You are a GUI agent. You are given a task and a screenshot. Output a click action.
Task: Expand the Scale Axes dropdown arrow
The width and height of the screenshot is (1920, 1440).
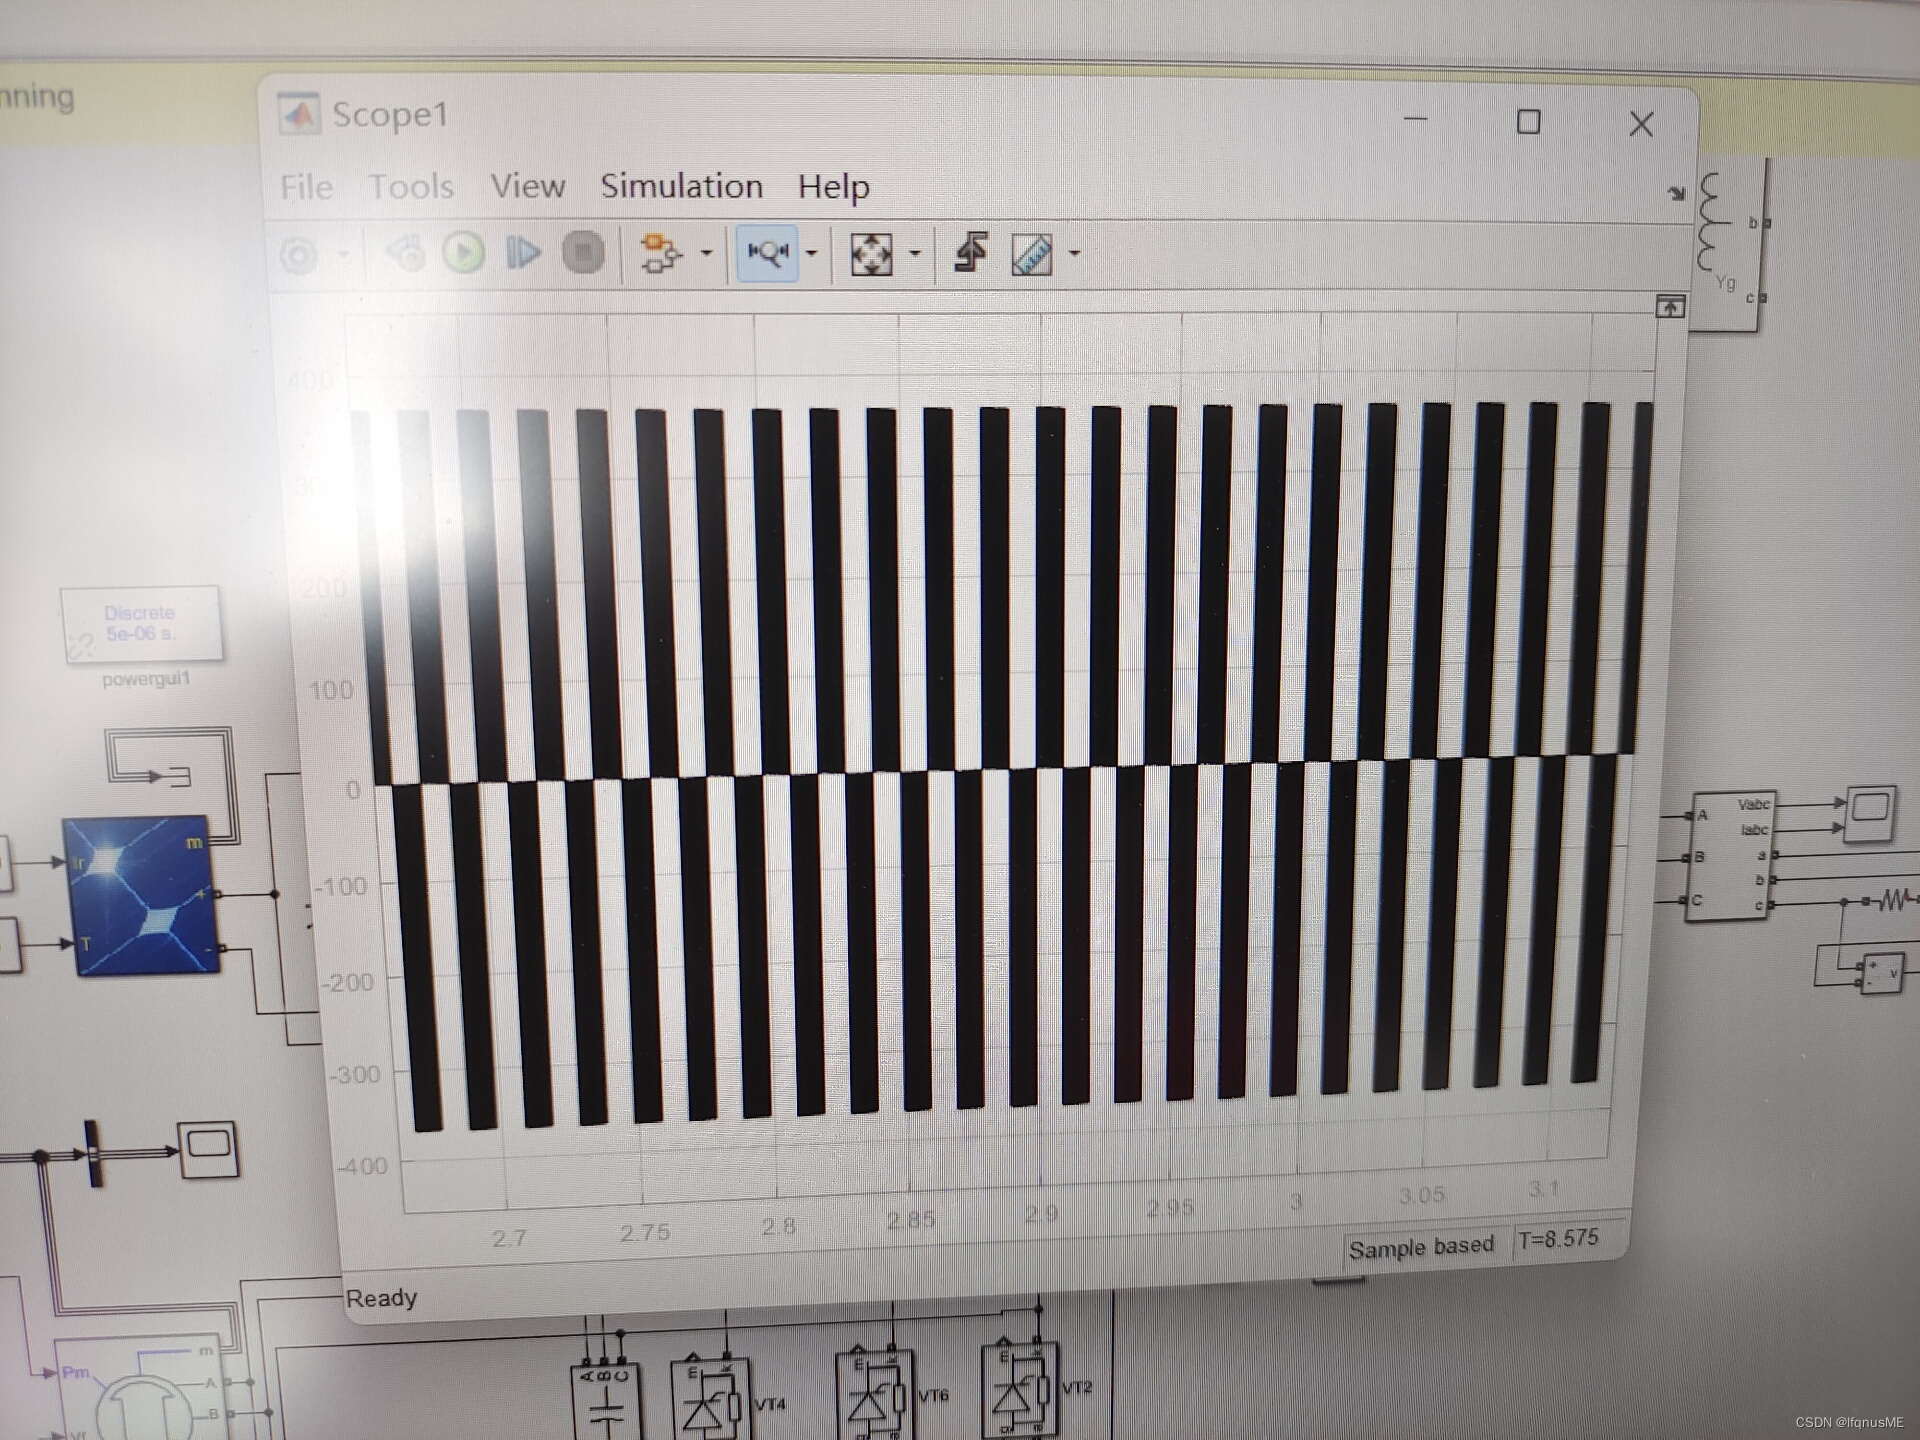pyautogui.click(x=914, y=253)
